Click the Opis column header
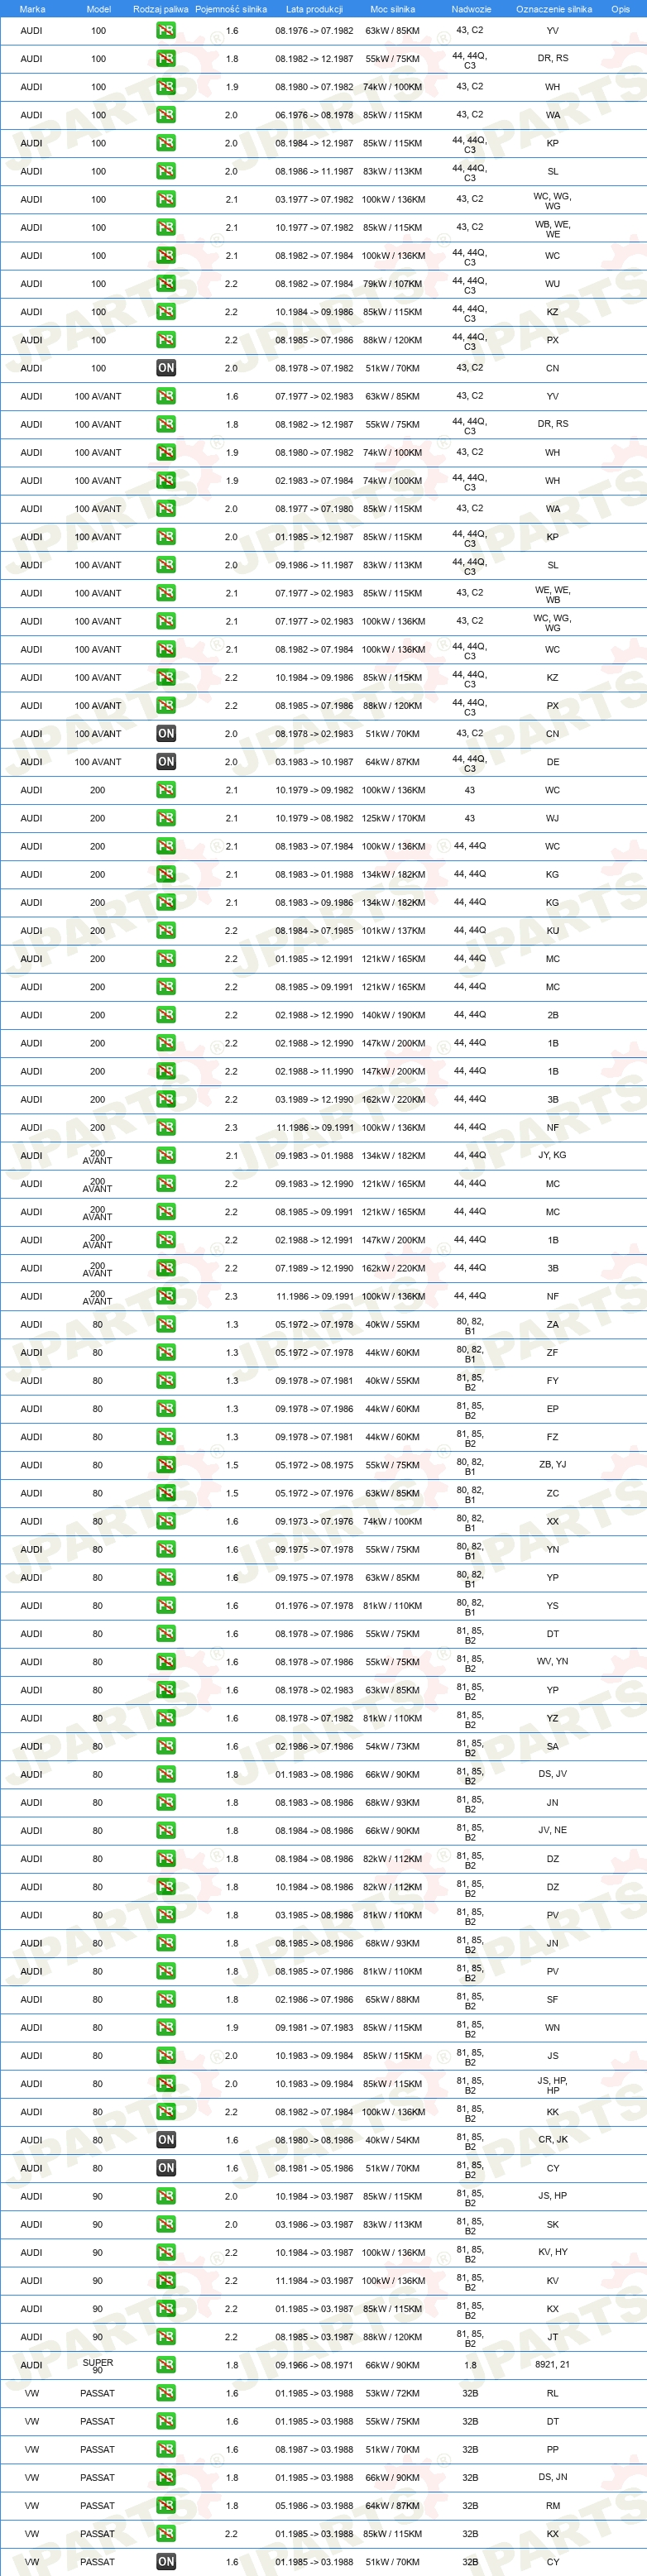 click(621, 9)
